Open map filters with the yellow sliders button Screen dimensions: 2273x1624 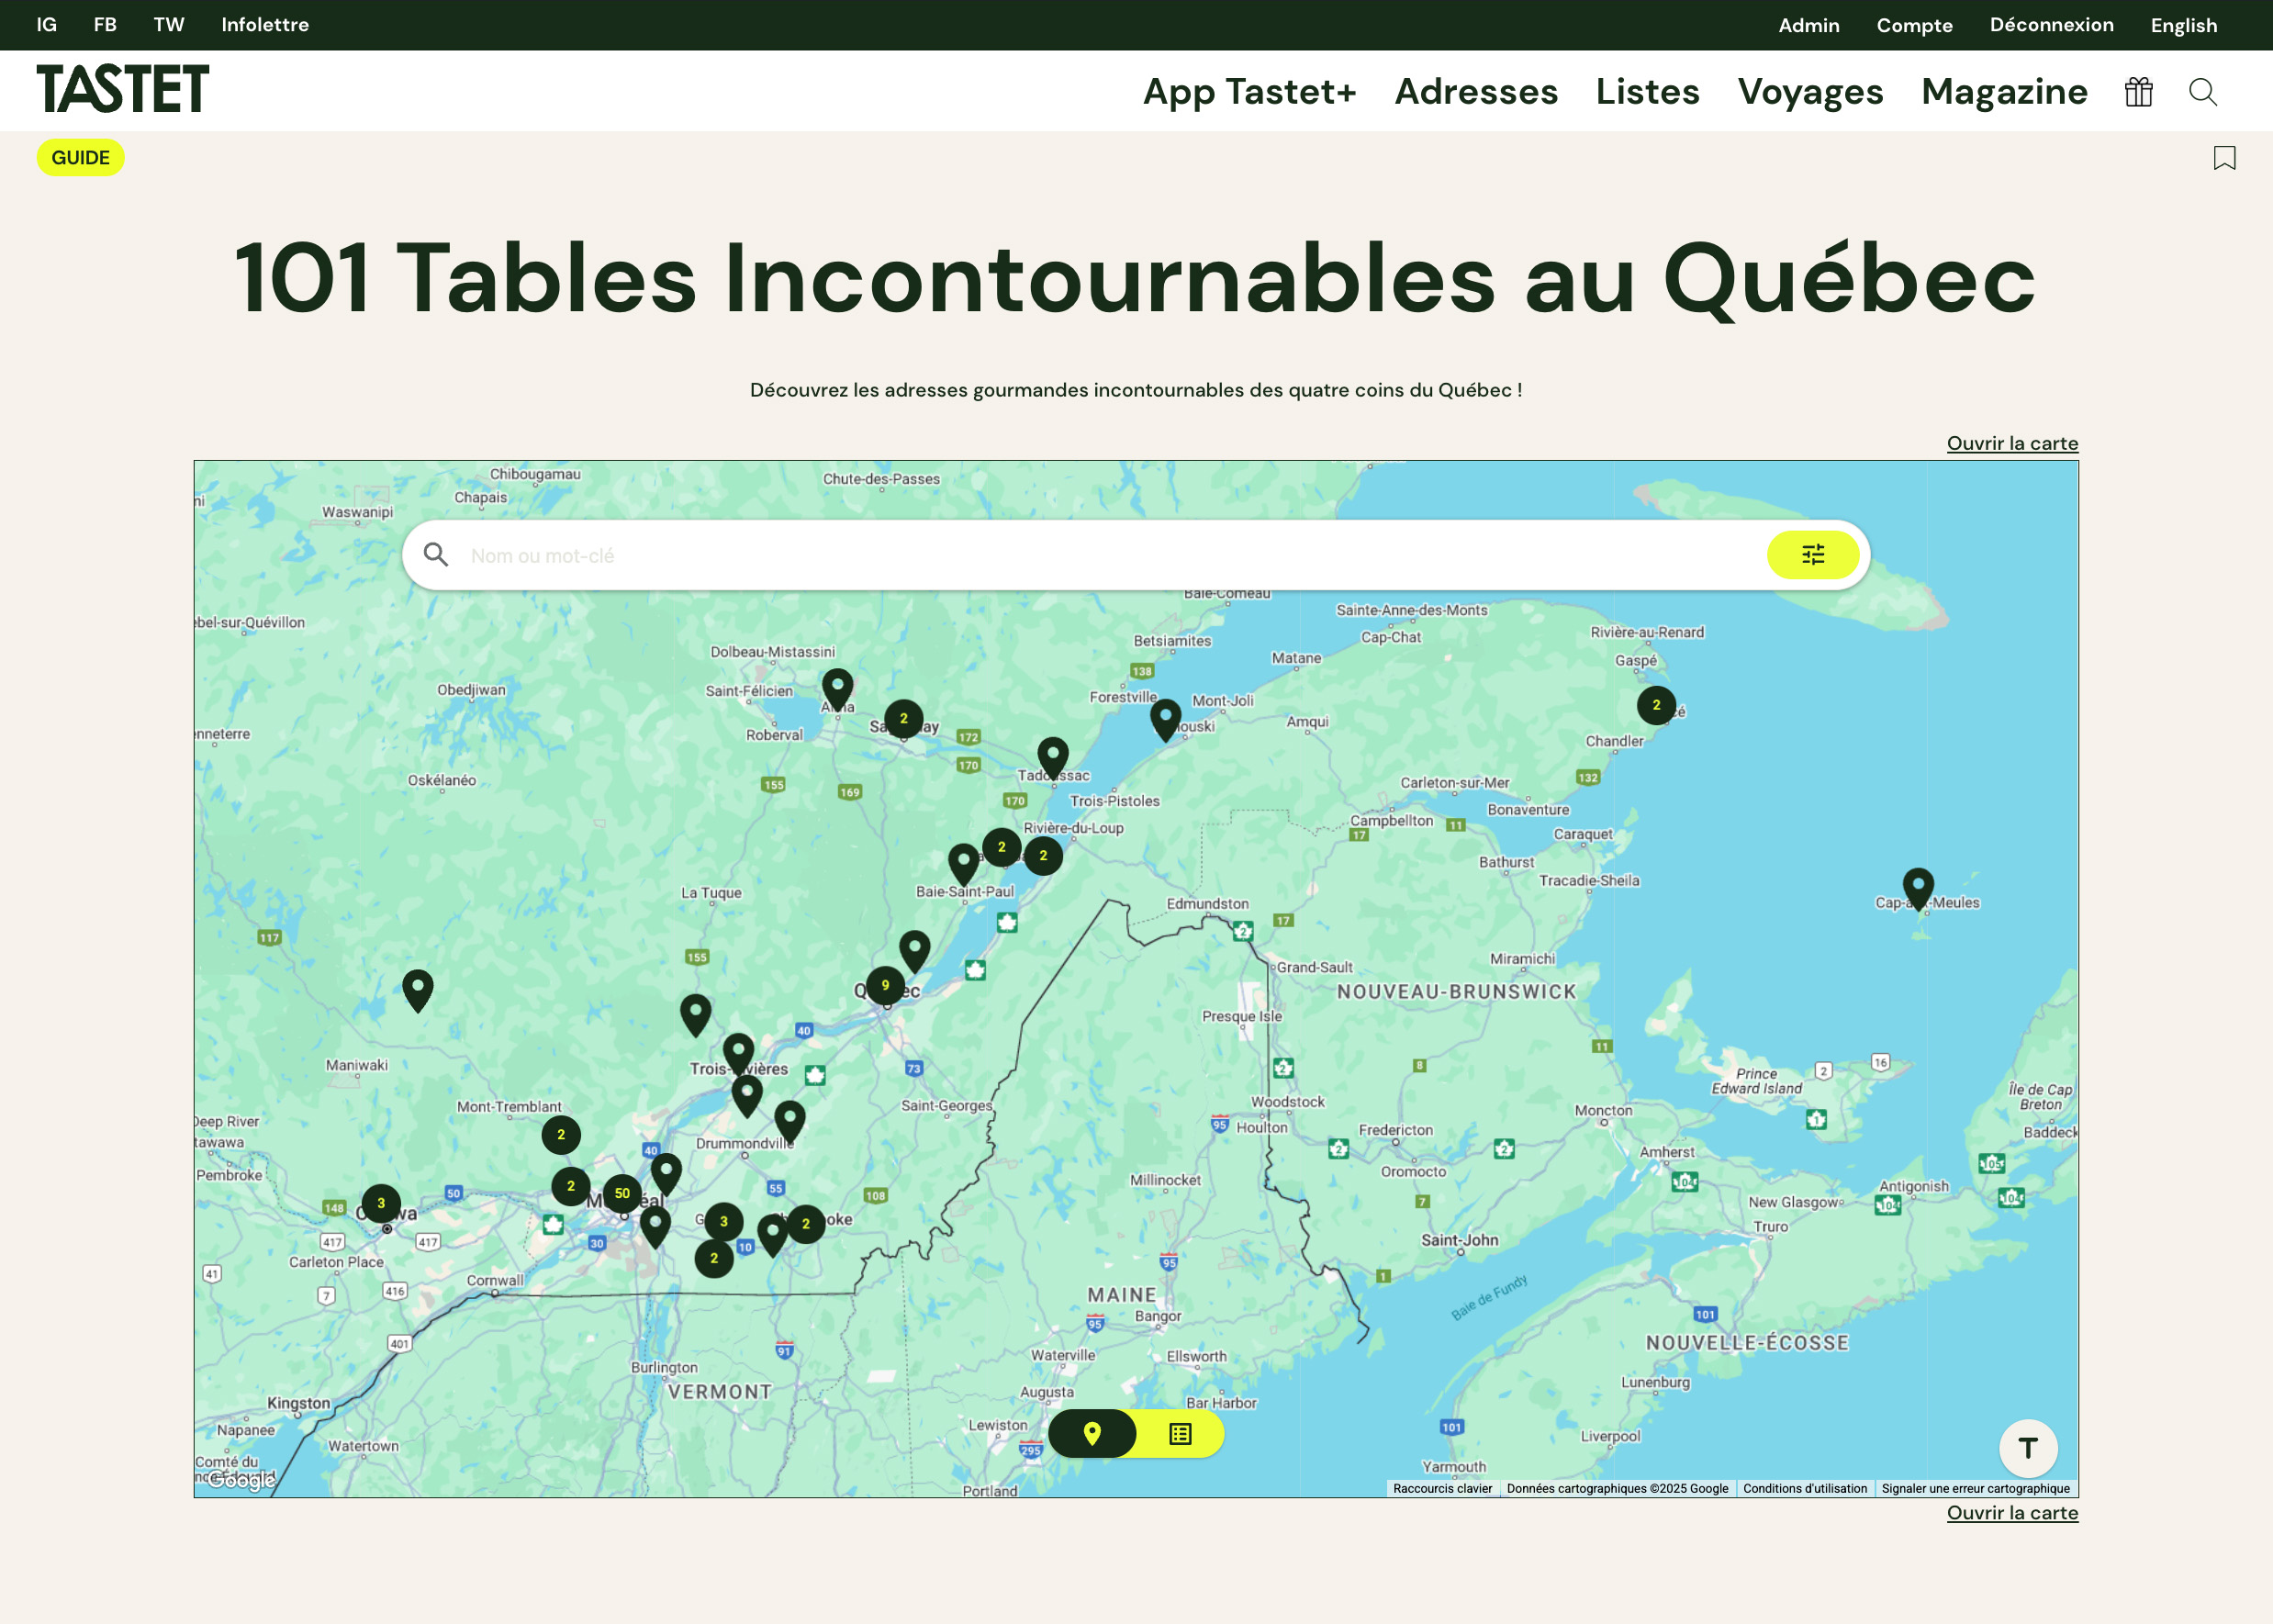[x=1813, y=555]
